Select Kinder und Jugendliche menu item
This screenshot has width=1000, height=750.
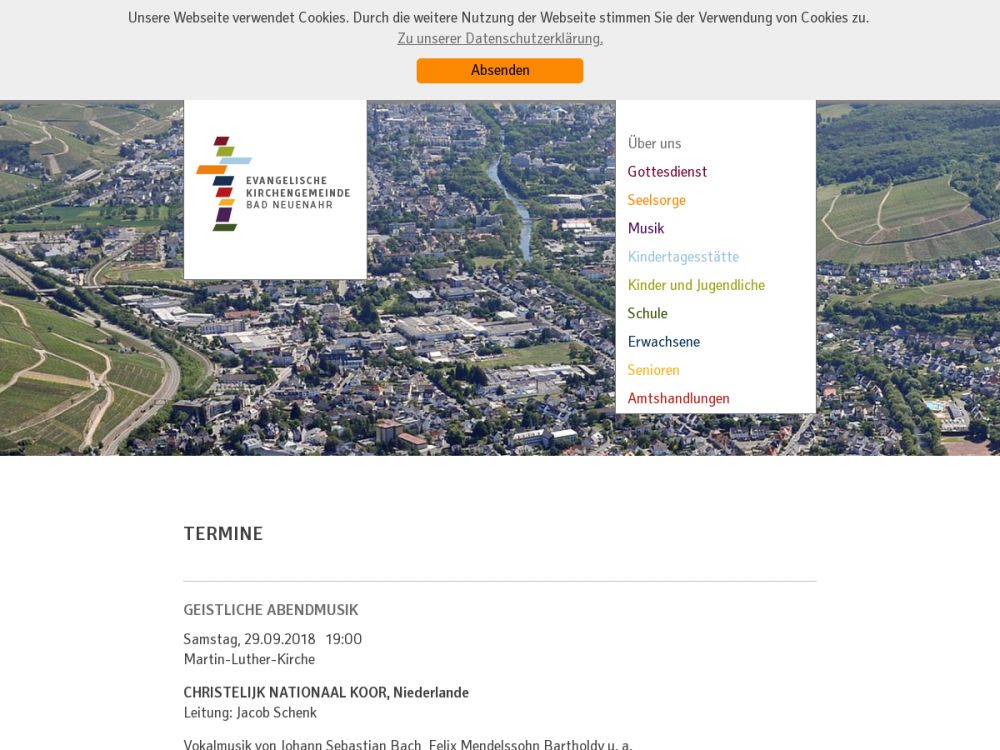click(696, 285)
